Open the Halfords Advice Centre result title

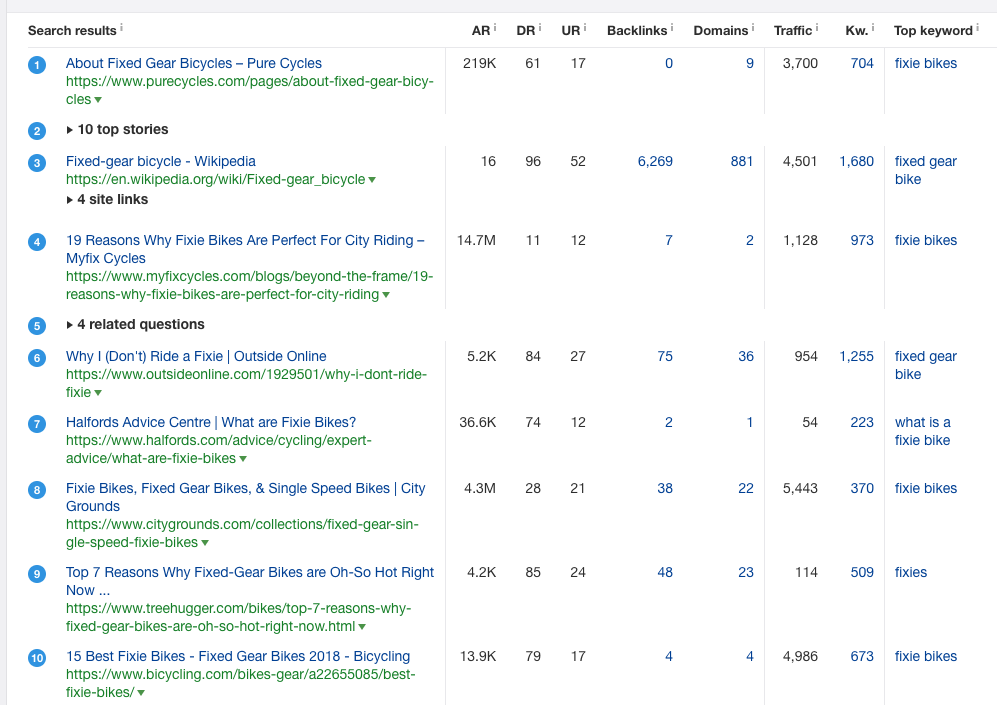tap(211, 423)
